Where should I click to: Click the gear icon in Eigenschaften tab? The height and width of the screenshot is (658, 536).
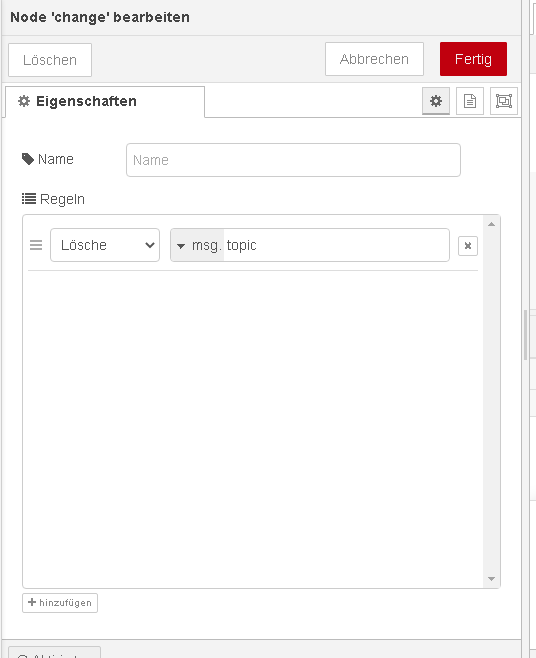[24, 101]
